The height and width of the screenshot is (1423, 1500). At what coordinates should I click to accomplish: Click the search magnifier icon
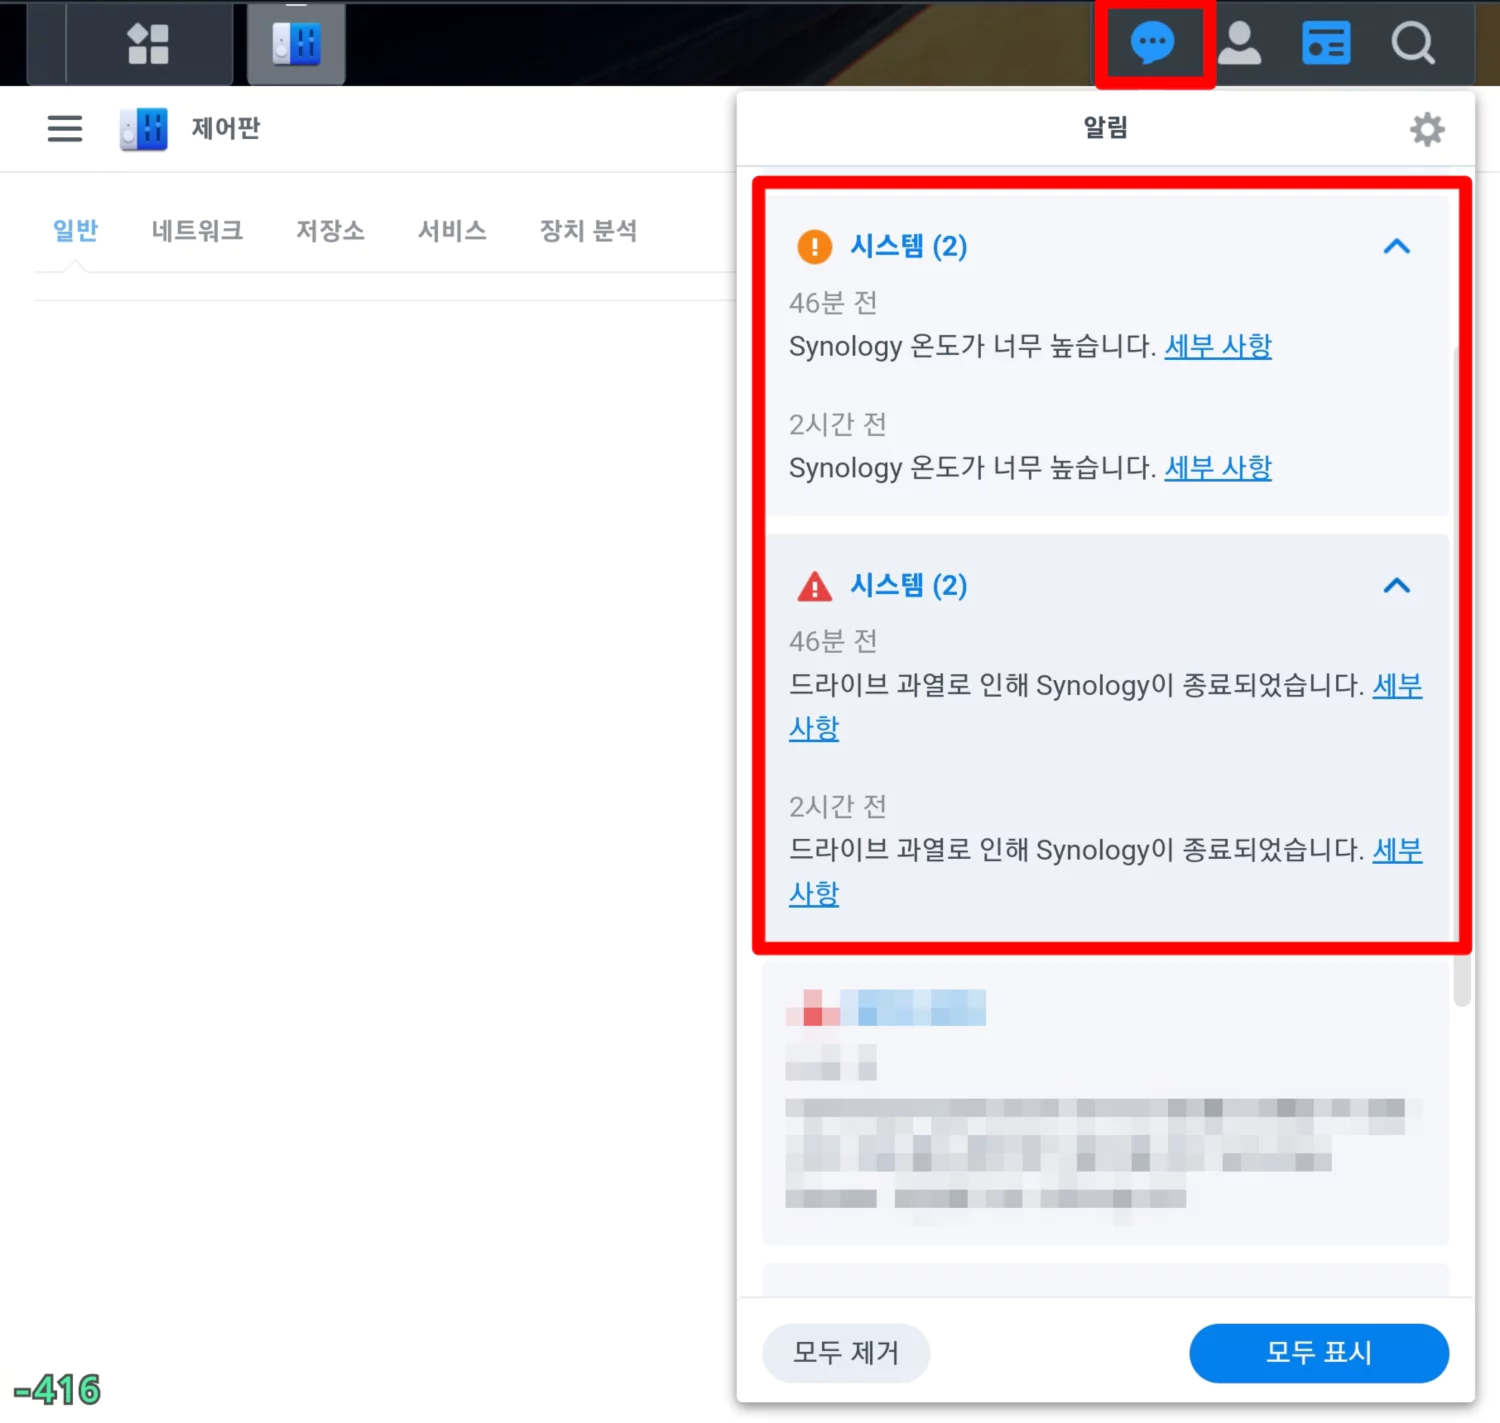pyautogui.click(x=1413, y=43)
